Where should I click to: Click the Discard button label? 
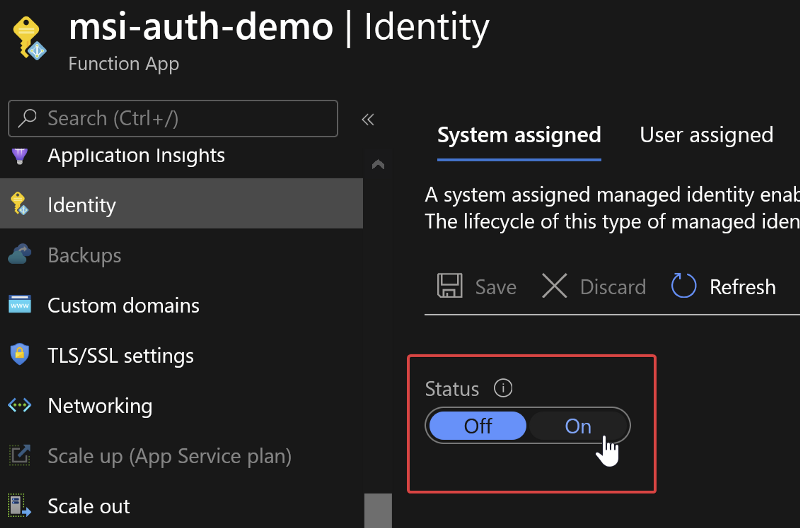coord(613,286)
